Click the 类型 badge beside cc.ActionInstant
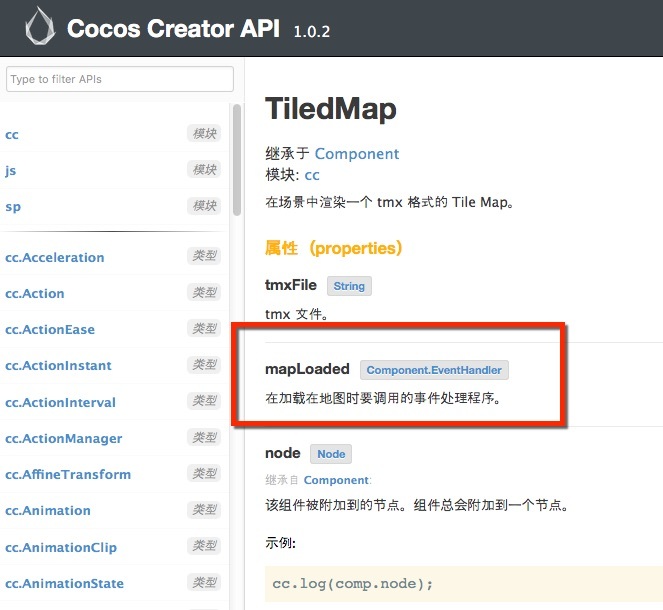This screenshot has height=610, width=663. coord(204,364)
